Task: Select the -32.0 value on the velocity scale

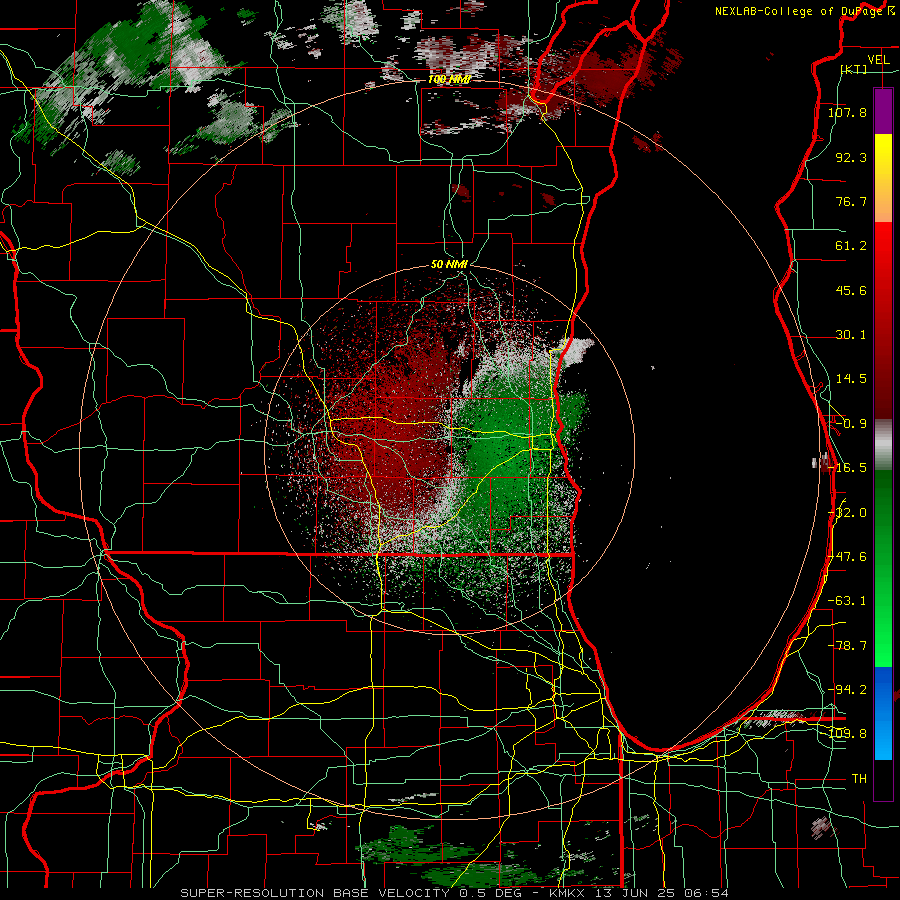Action: 847,513
